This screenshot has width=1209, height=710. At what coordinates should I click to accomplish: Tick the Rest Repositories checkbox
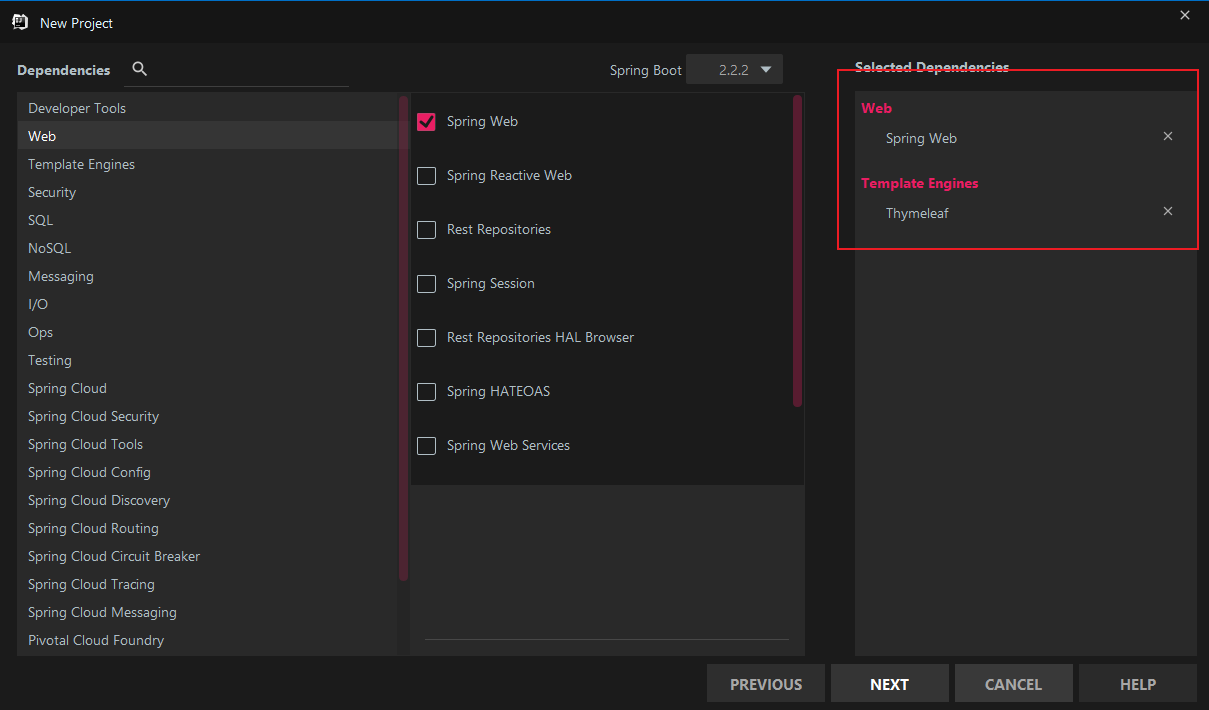(x=427, y=230)
